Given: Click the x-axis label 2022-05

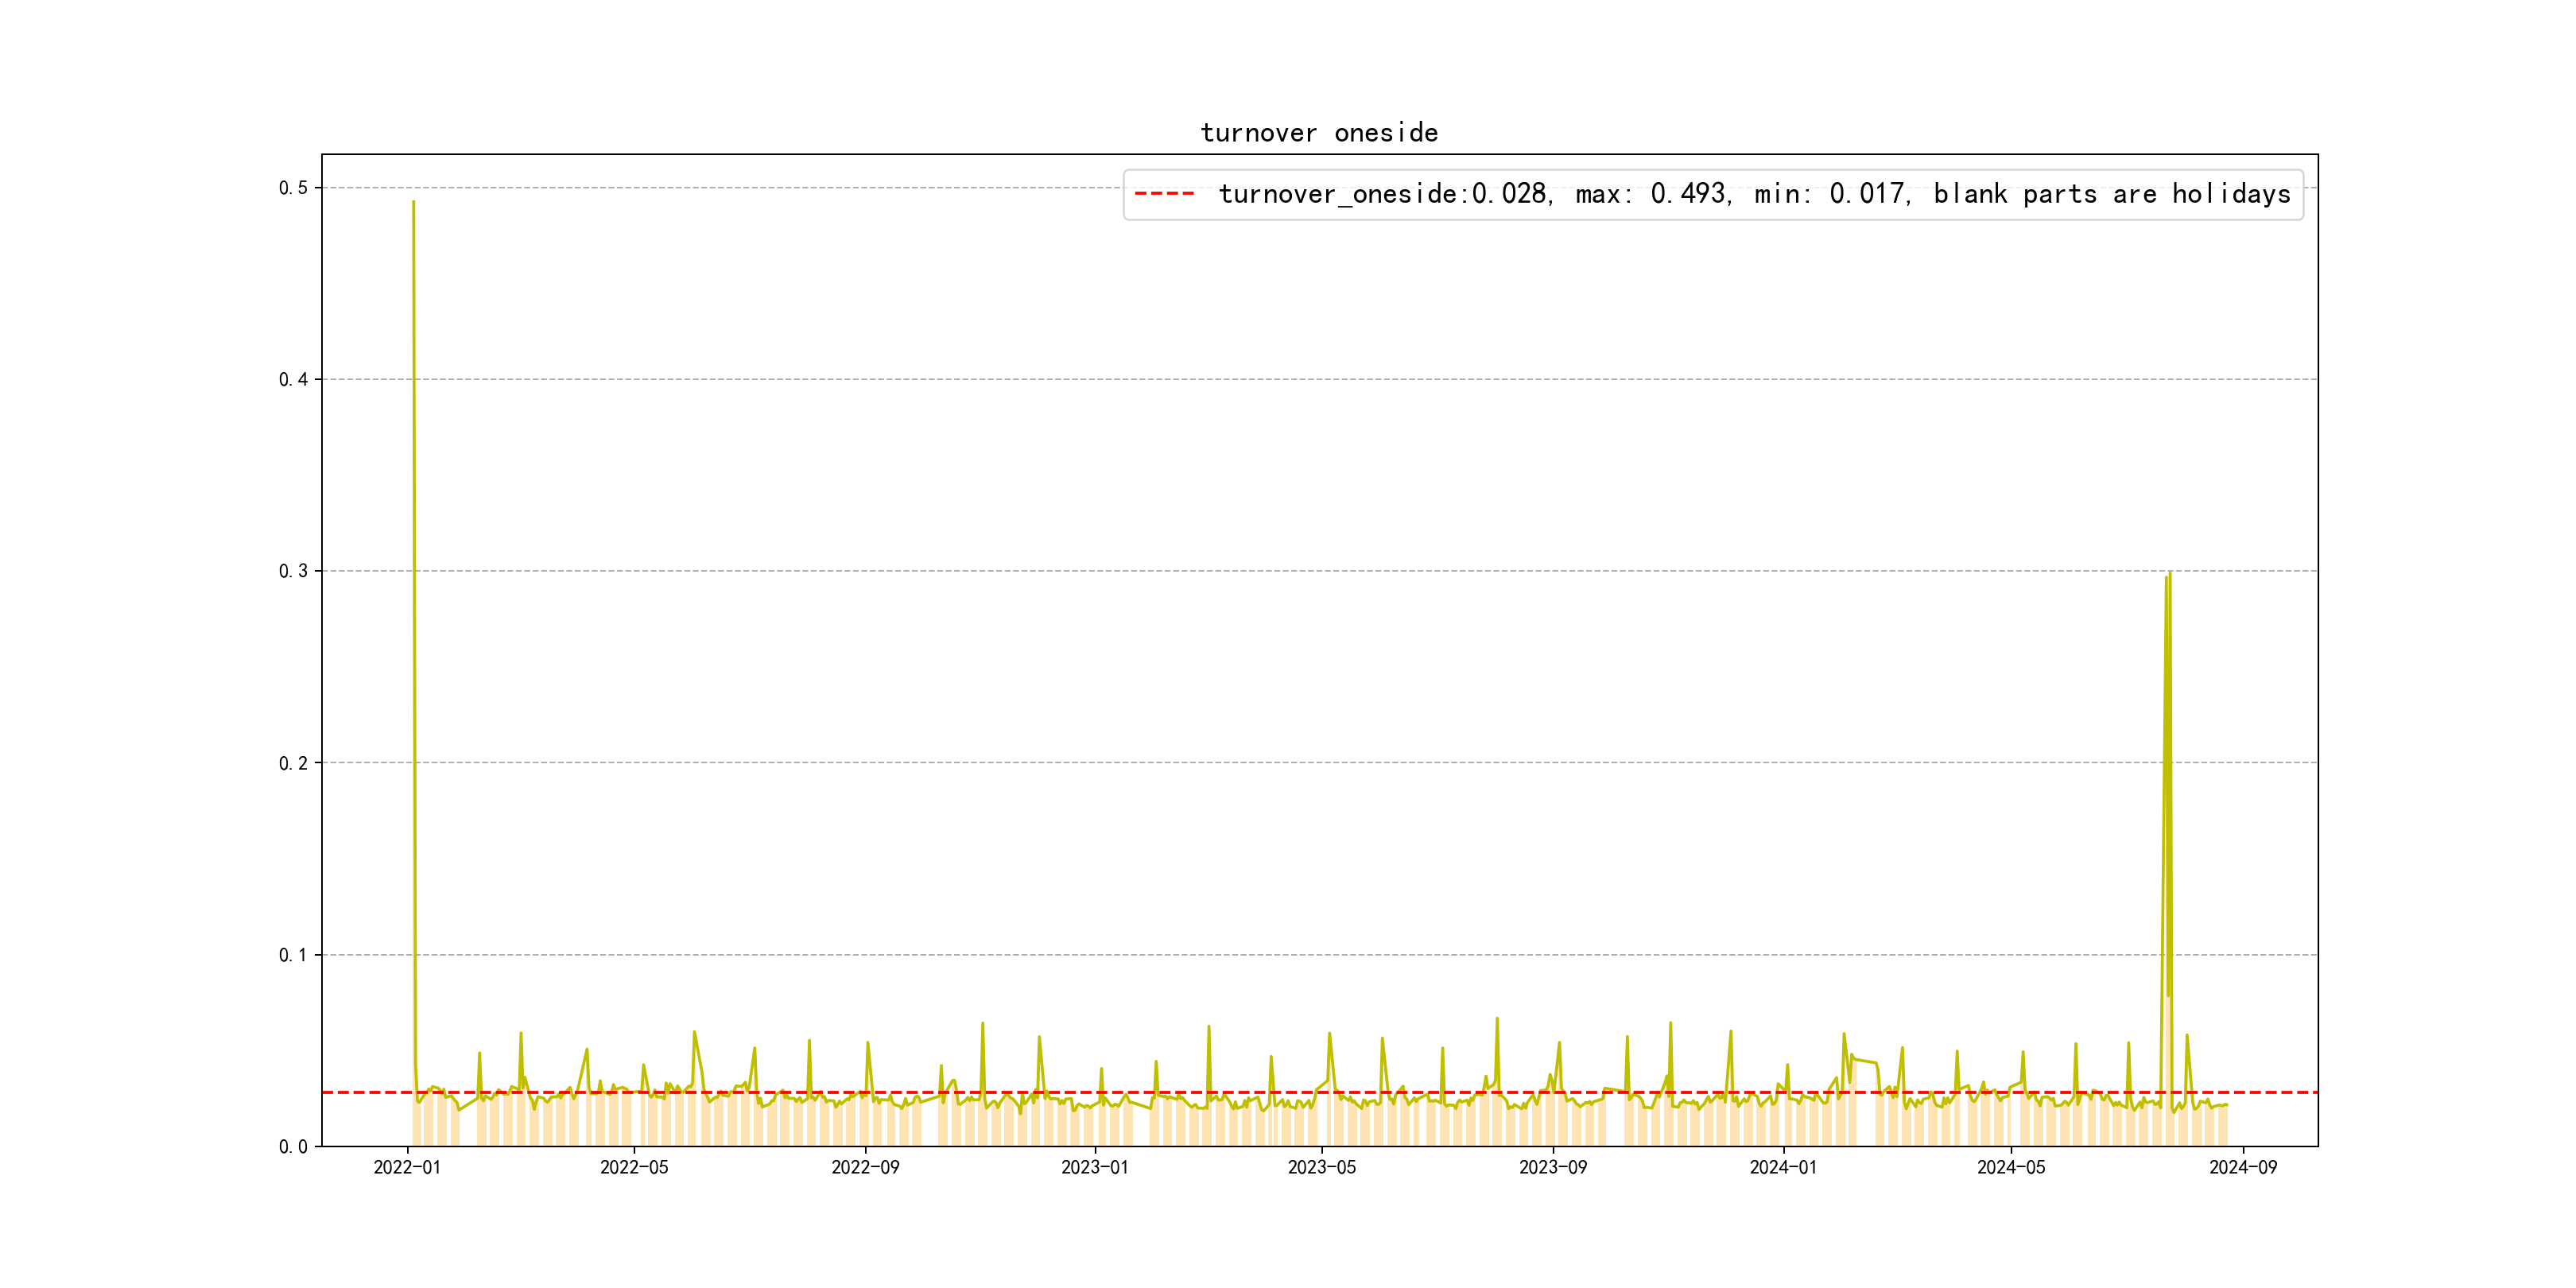Looking at the screenshot, I should [634, 1168].
